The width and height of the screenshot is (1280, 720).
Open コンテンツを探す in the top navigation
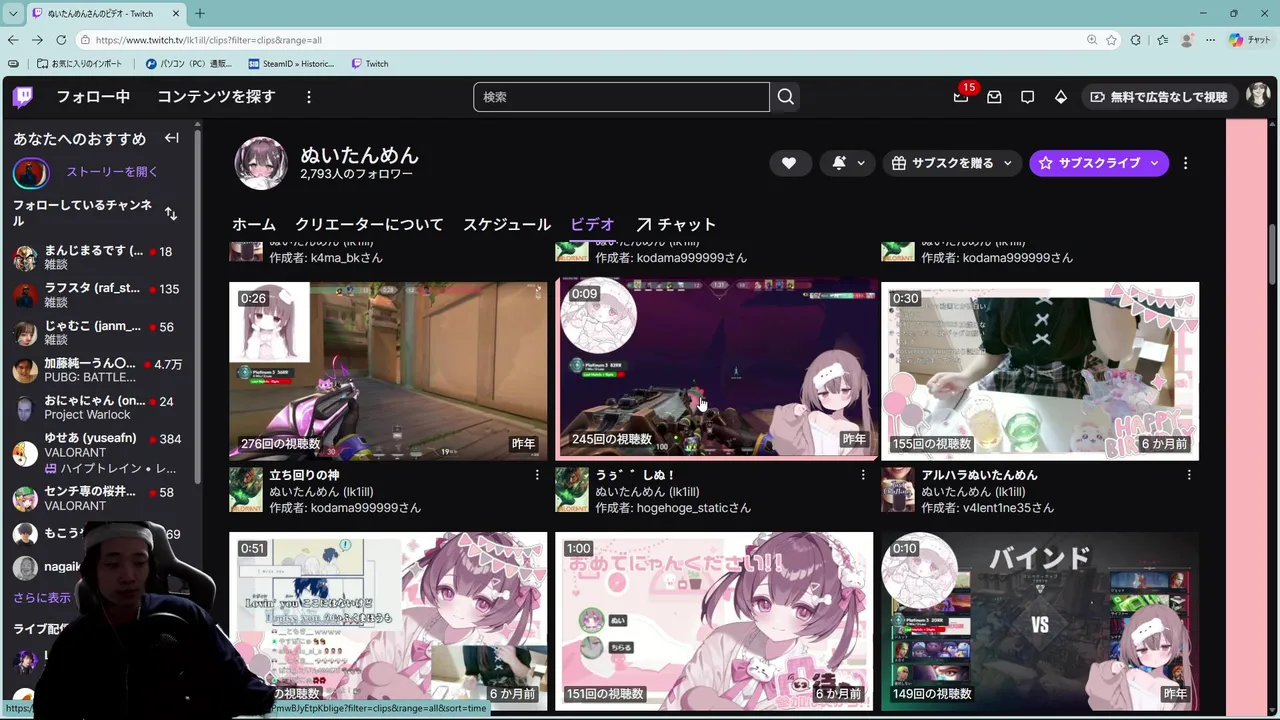point(216,97)
